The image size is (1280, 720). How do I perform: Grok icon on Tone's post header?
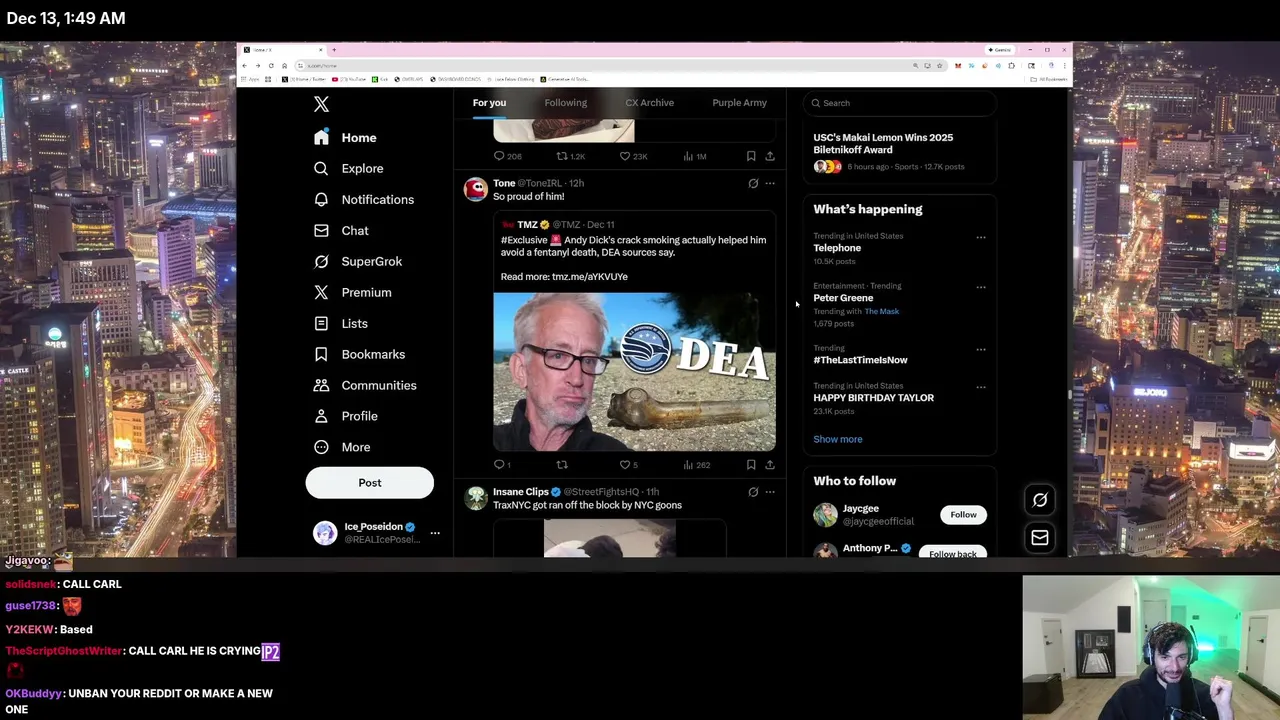(x=753, y=184)
